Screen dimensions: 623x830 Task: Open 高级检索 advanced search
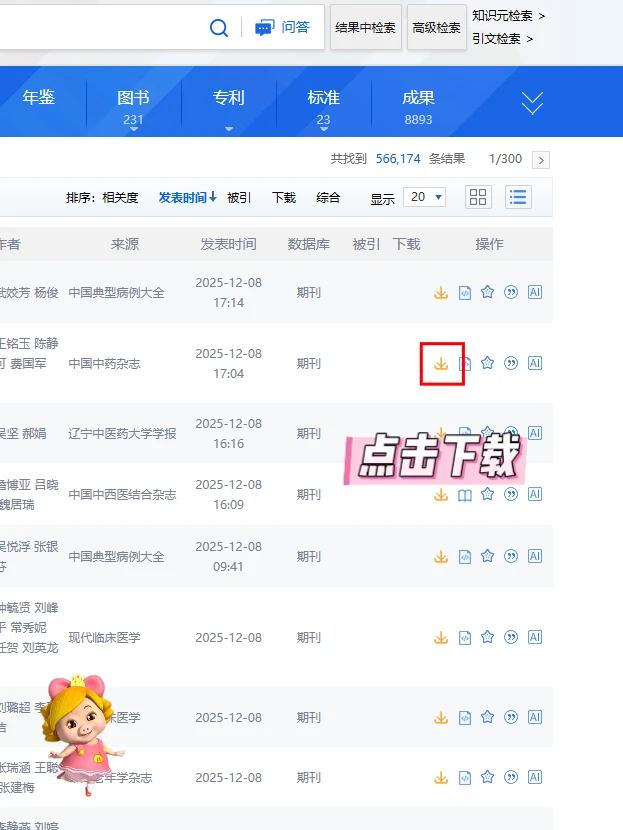(x=437, y=28)
